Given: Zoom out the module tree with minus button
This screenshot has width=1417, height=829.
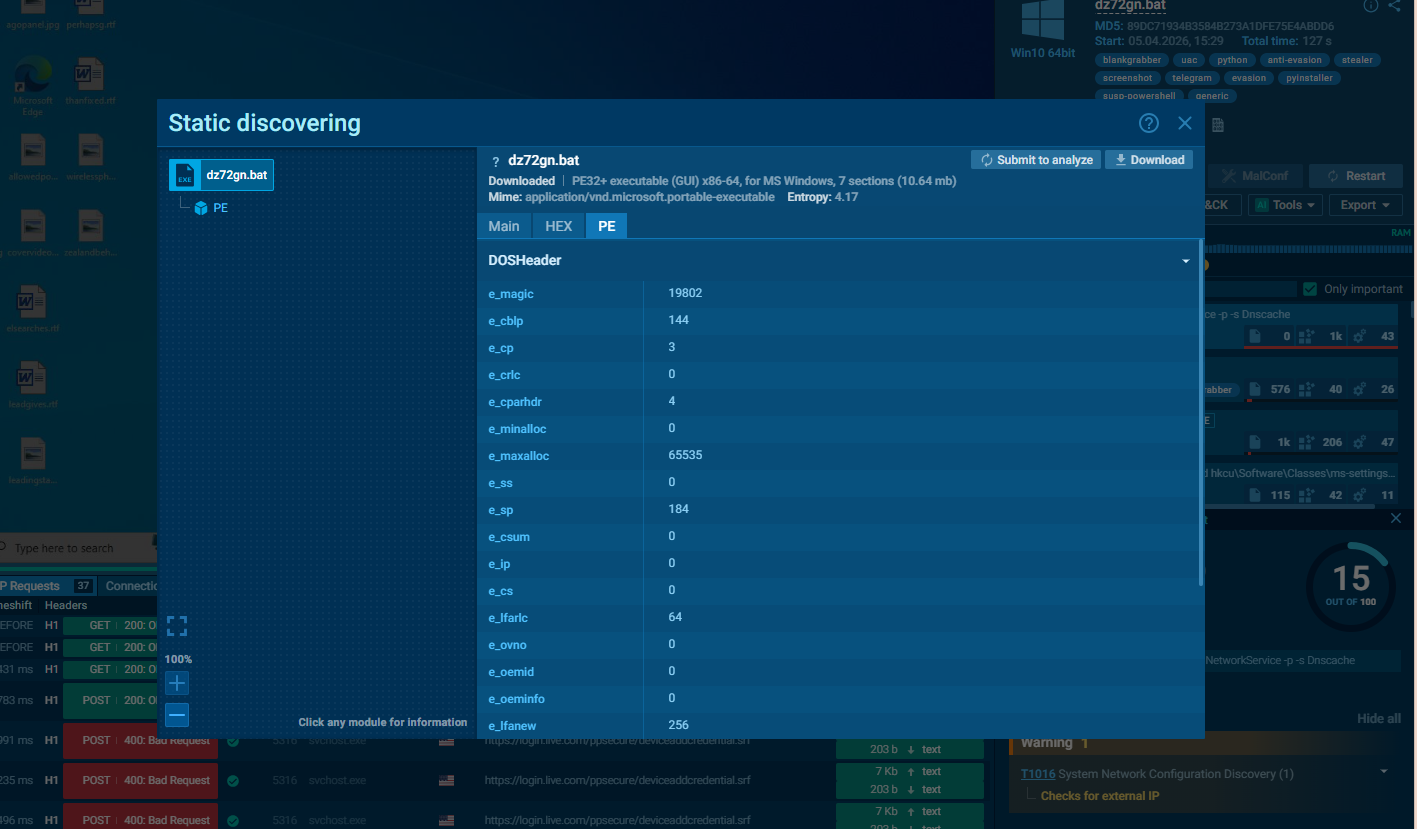Looking at the screenshot, I should 177,715.
